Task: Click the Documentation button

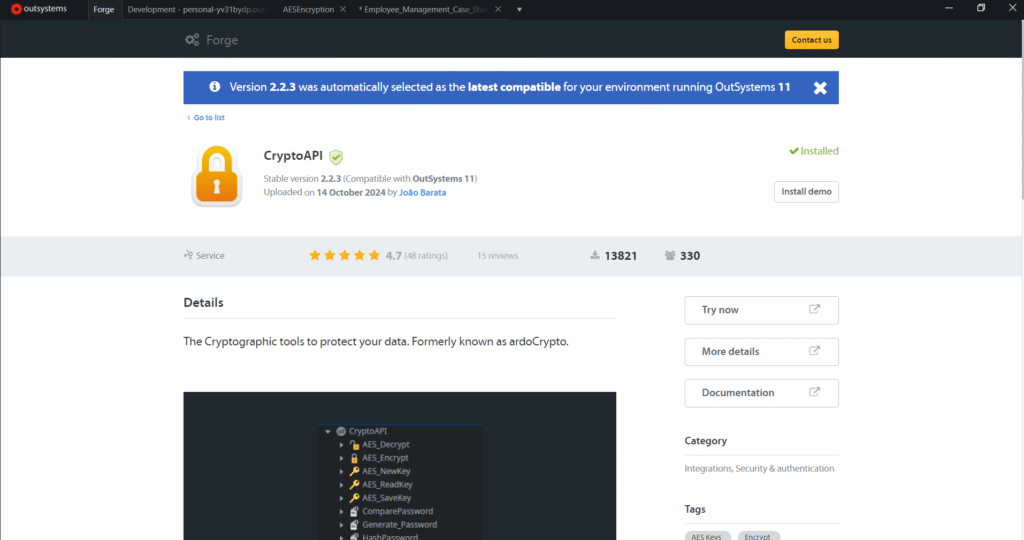Action: click(x=761, y=393)
